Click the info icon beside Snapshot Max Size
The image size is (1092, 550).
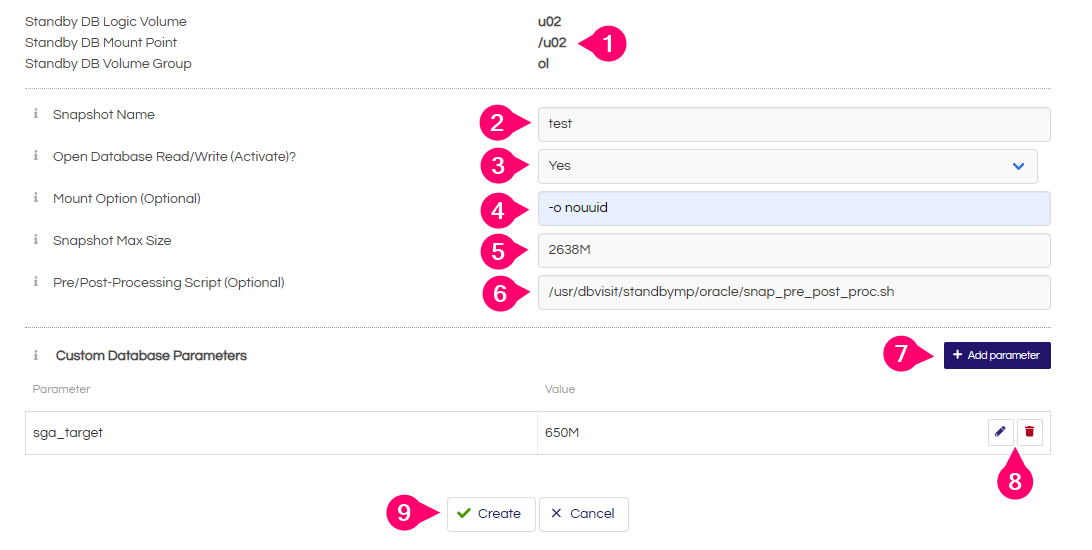(x=36, y=239)
